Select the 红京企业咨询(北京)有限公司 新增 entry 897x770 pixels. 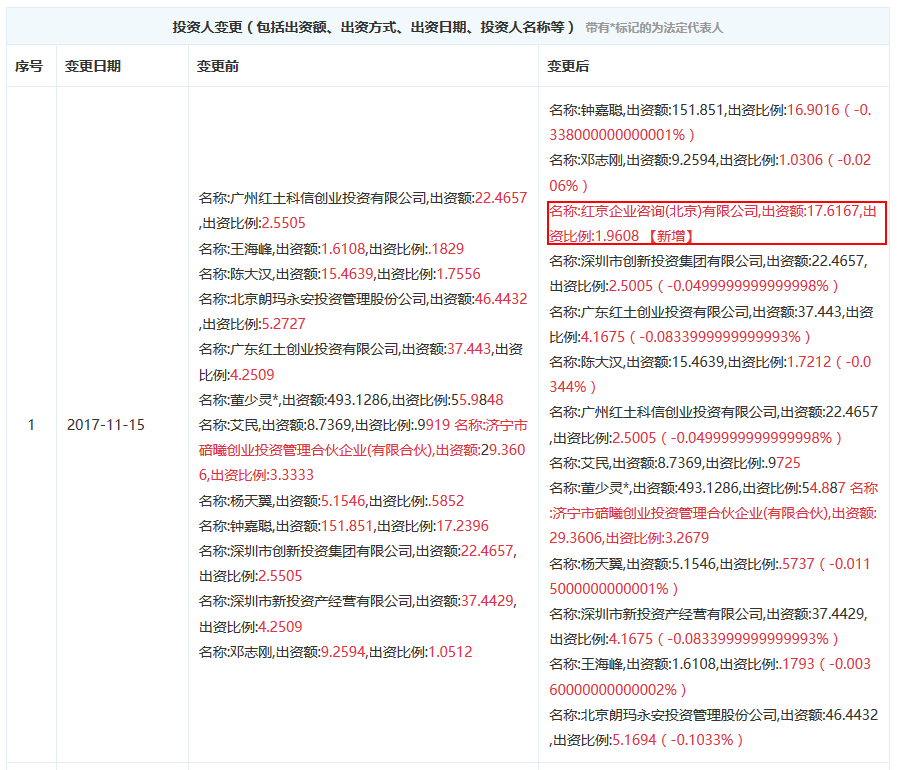click(716, 223)
